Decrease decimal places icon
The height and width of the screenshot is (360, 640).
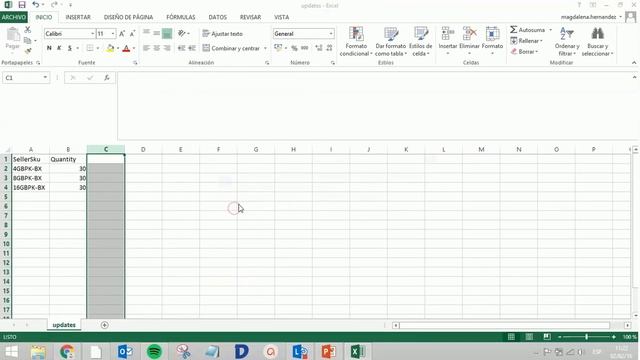pyautogui.click(x=329, y=48)
